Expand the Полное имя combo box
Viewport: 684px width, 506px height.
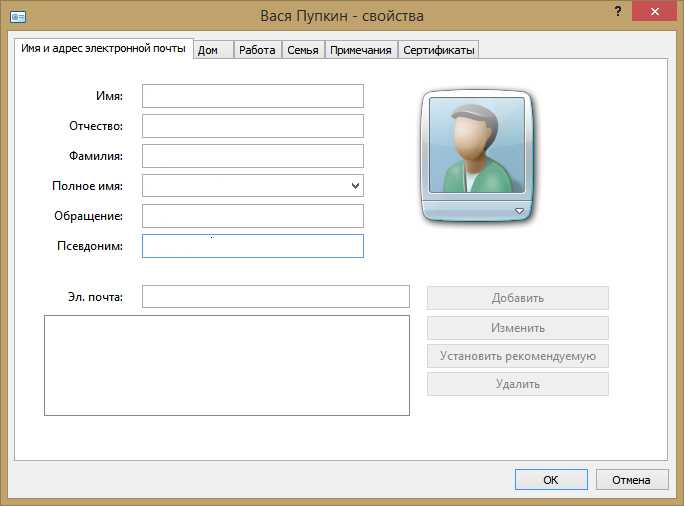pyautogui.click(x=355, y=186)
